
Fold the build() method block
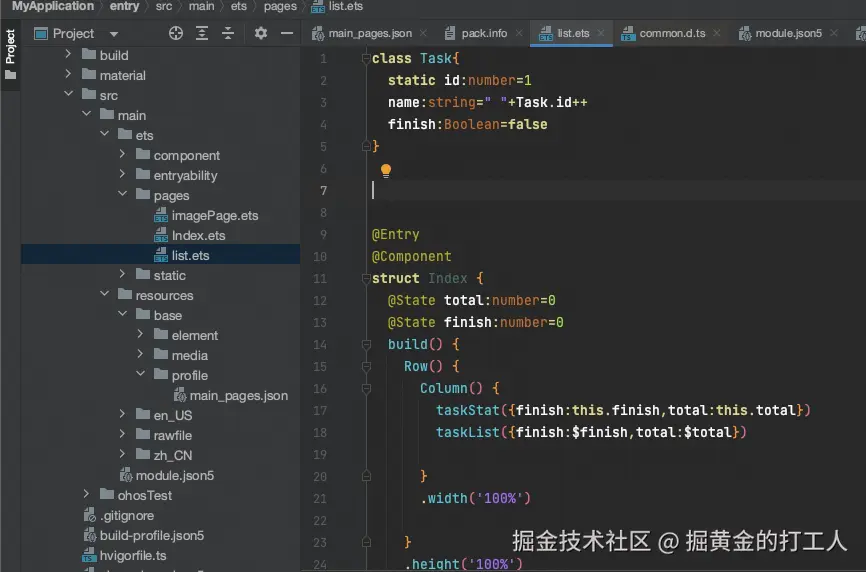tap(366, 345)
